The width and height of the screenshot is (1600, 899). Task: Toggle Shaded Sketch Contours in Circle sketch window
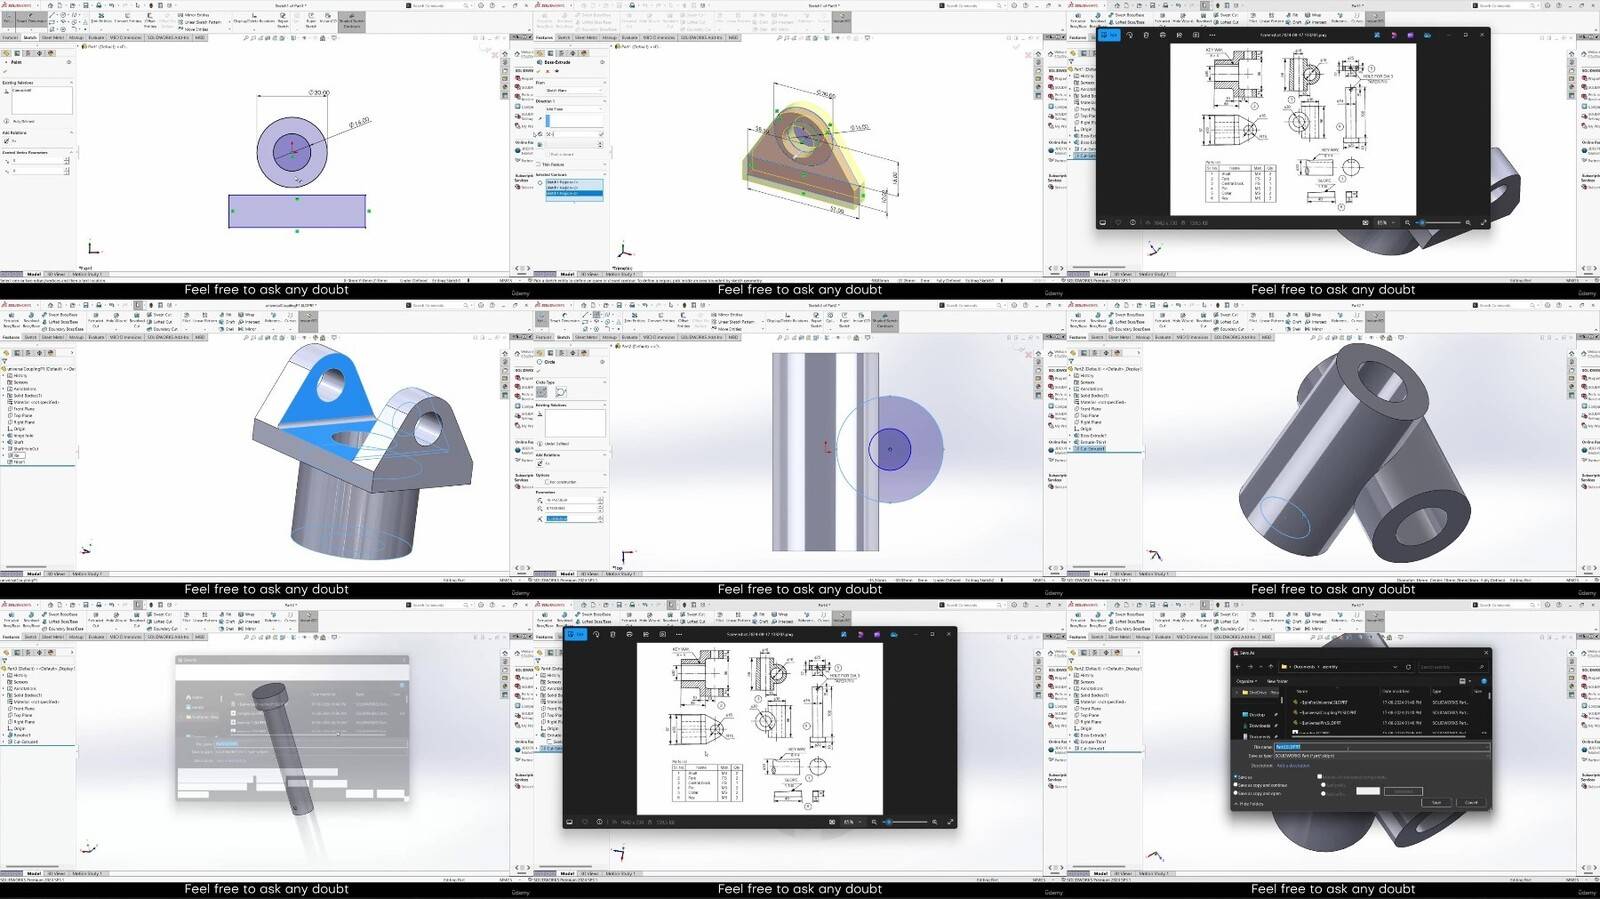[885, 322]
